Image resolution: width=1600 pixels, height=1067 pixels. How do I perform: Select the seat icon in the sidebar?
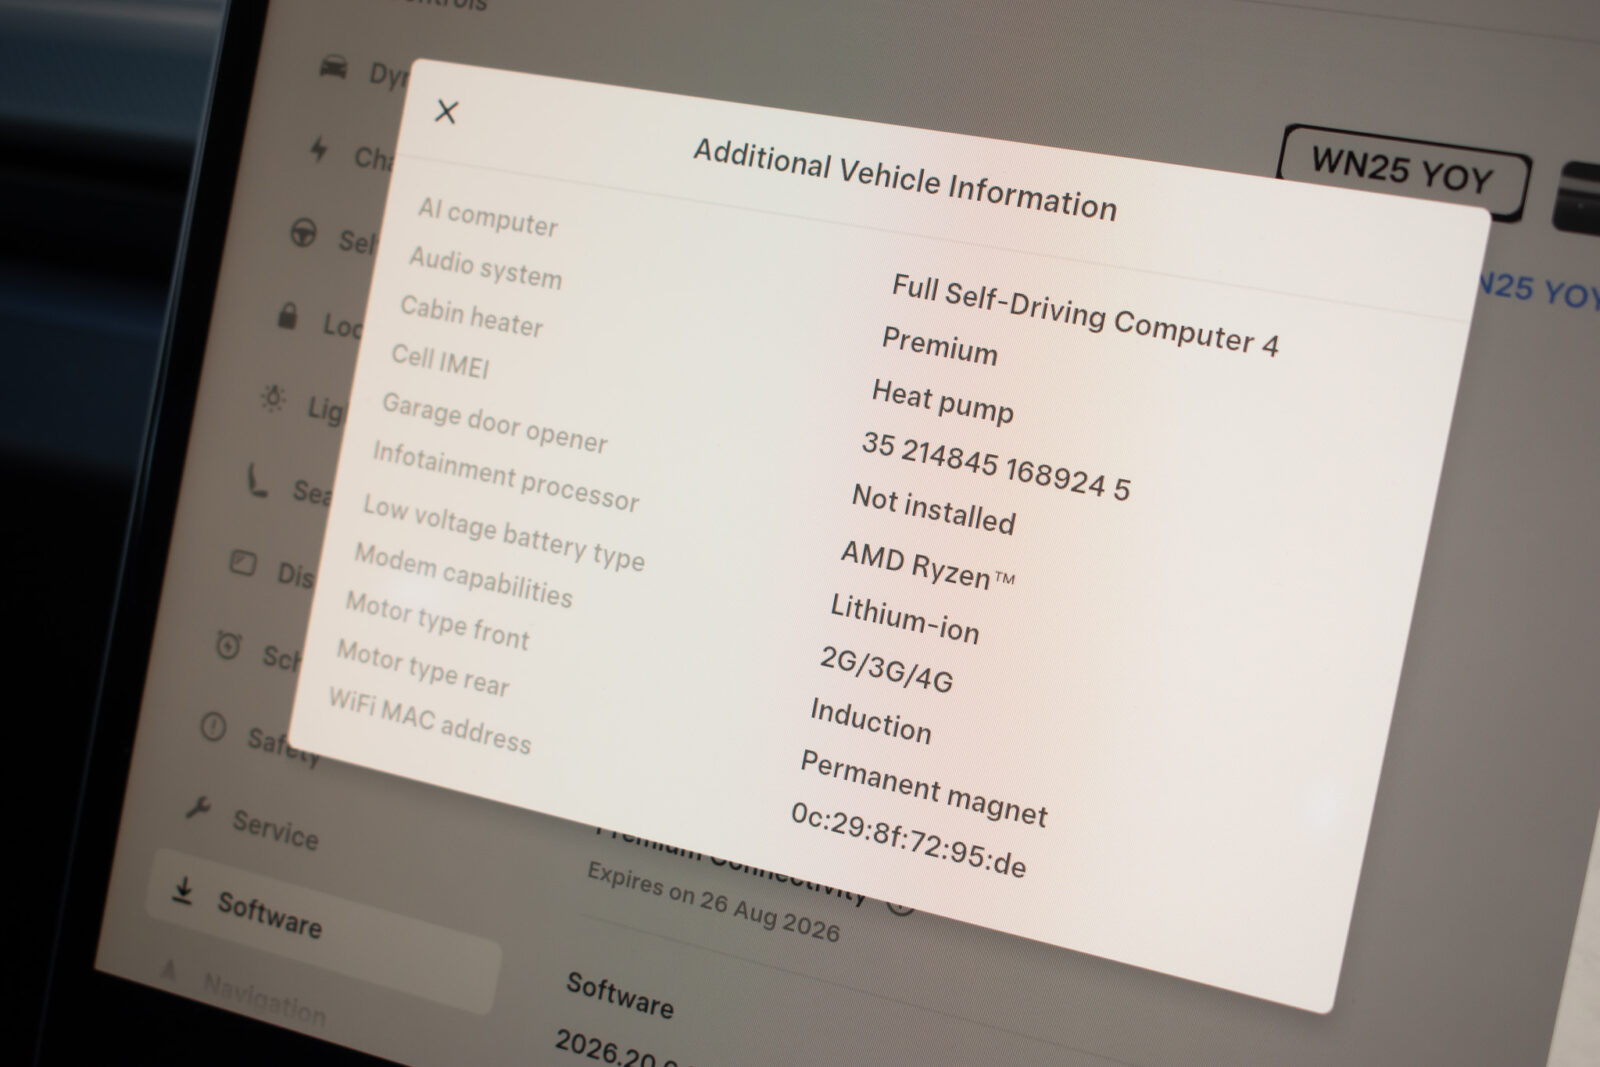(x=258, y=481)
